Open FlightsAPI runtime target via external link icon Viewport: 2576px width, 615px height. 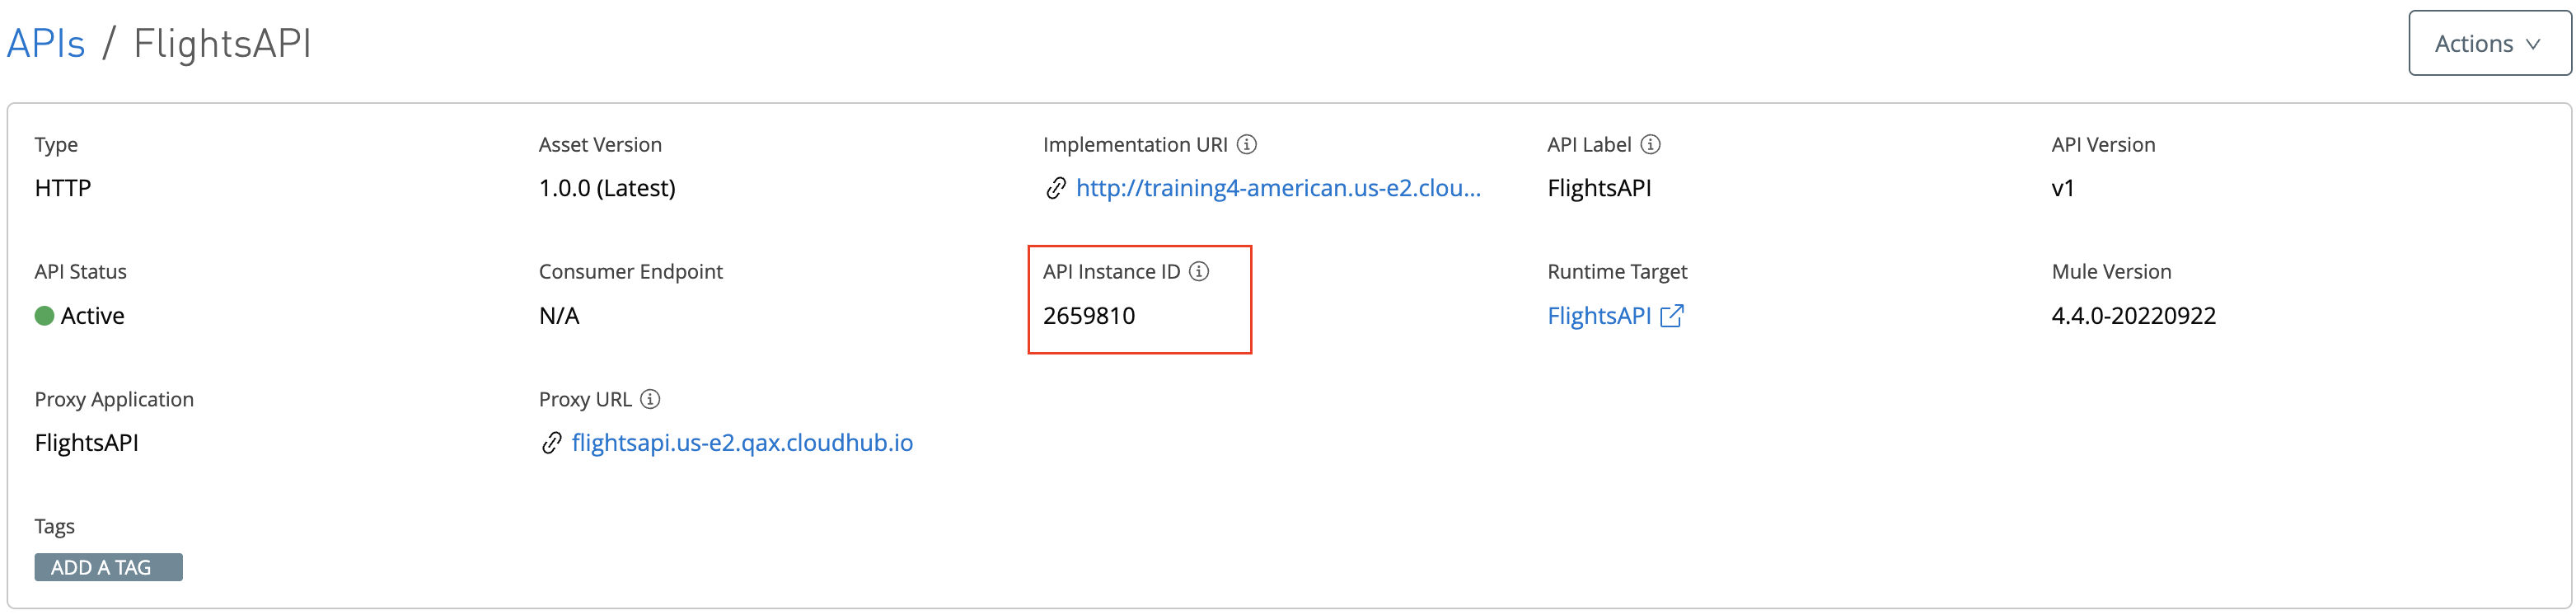(x=1672, y=316)
